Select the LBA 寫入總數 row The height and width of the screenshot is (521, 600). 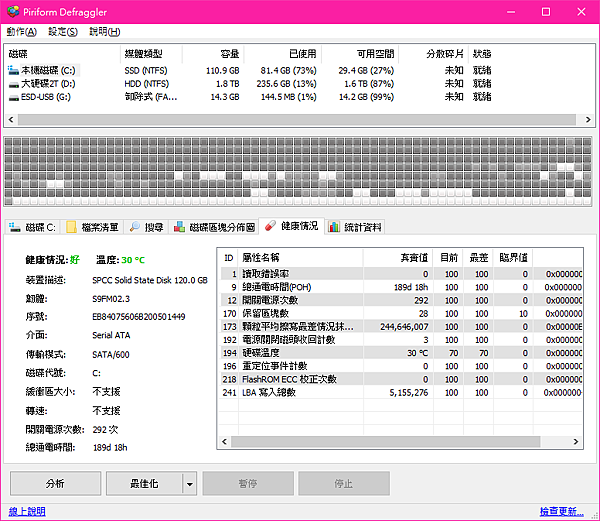(401, 392)
